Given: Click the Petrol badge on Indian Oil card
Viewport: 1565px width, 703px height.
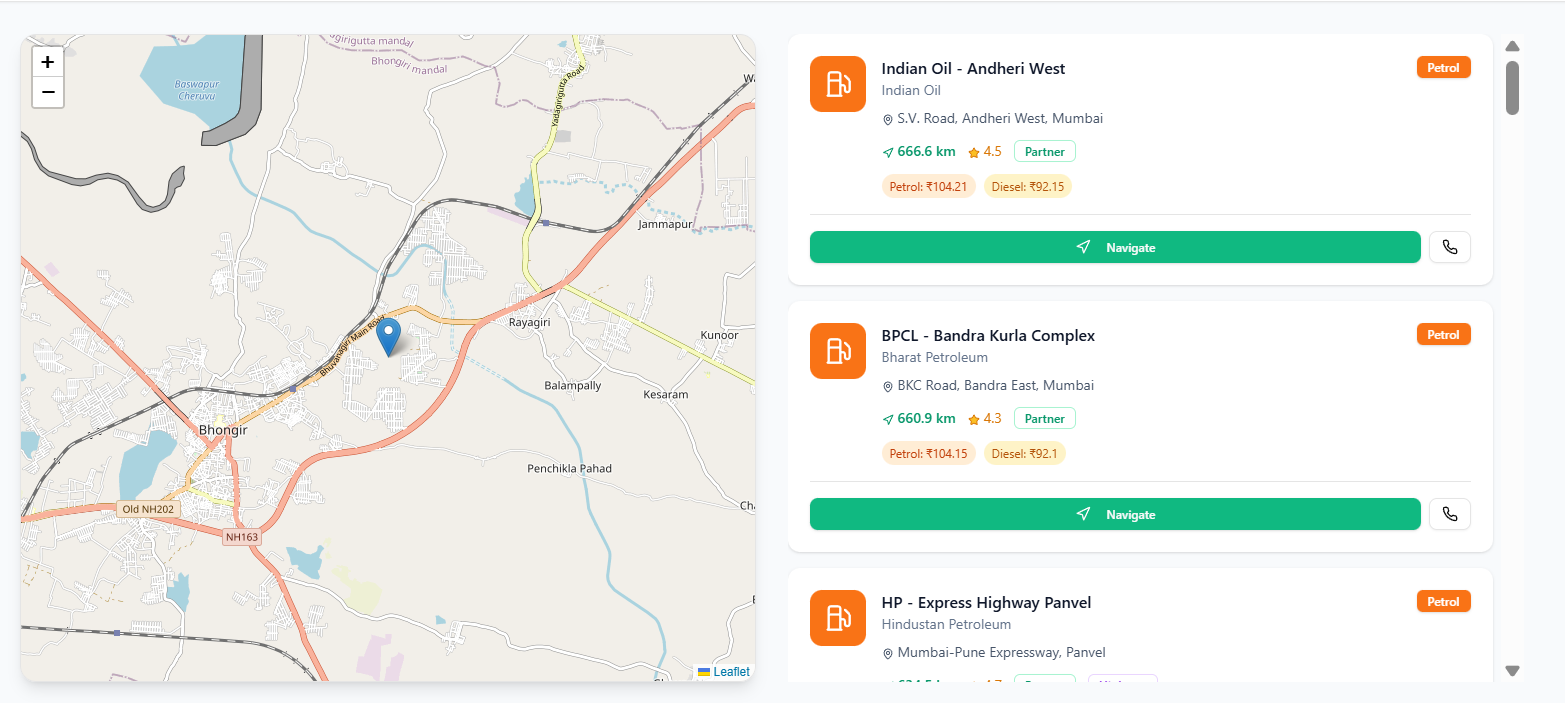Looking at the screenshot, I should tap(1443, 68).
